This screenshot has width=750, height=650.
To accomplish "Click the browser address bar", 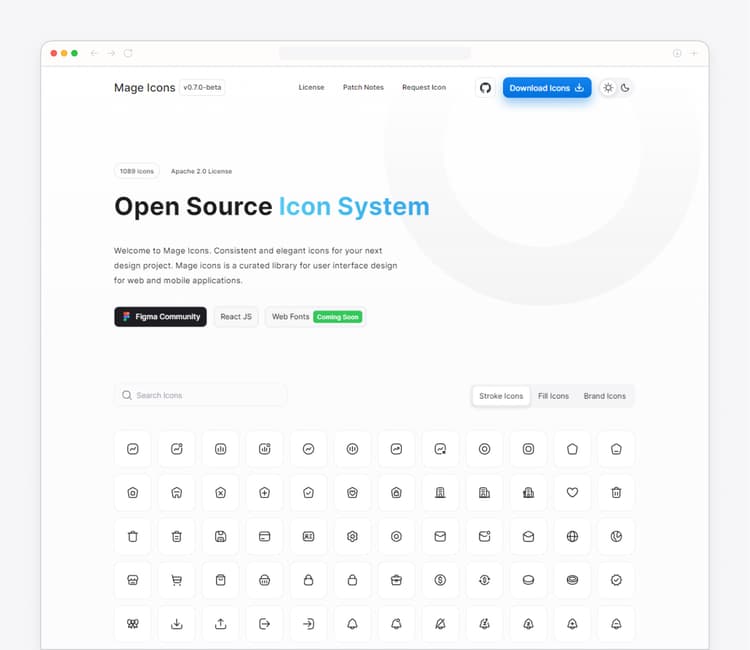I will click(x=375, y=53).
